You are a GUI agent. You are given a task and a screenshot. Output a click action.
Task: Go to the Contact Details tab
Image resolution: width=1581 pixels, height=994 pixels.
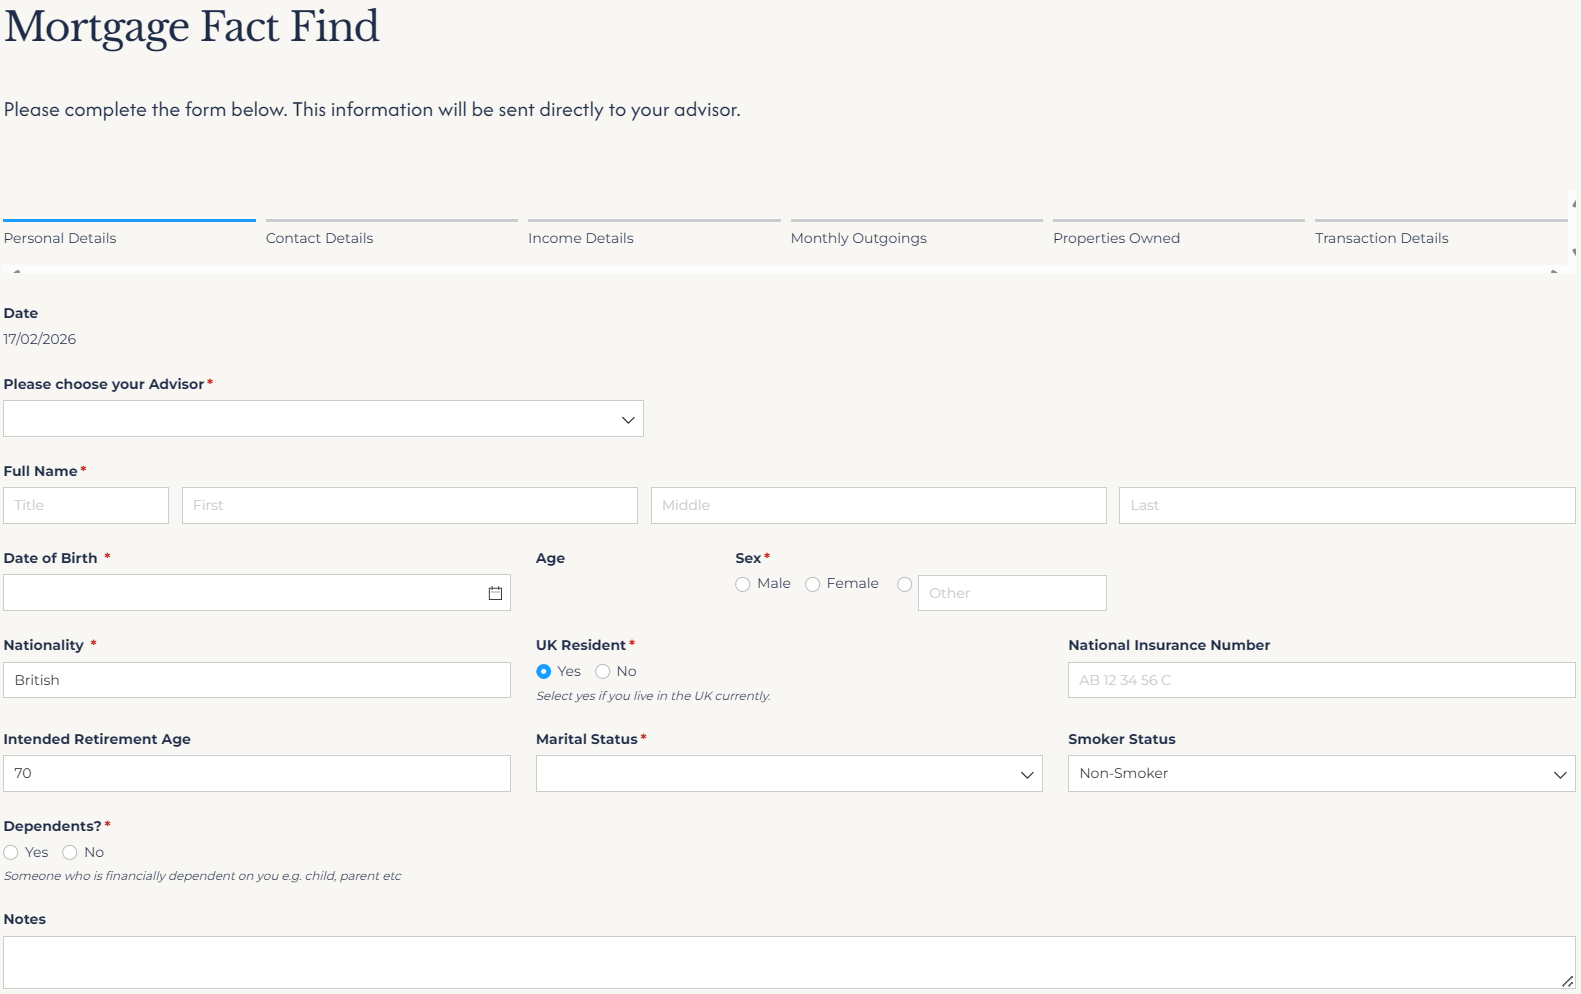[392, 234]
